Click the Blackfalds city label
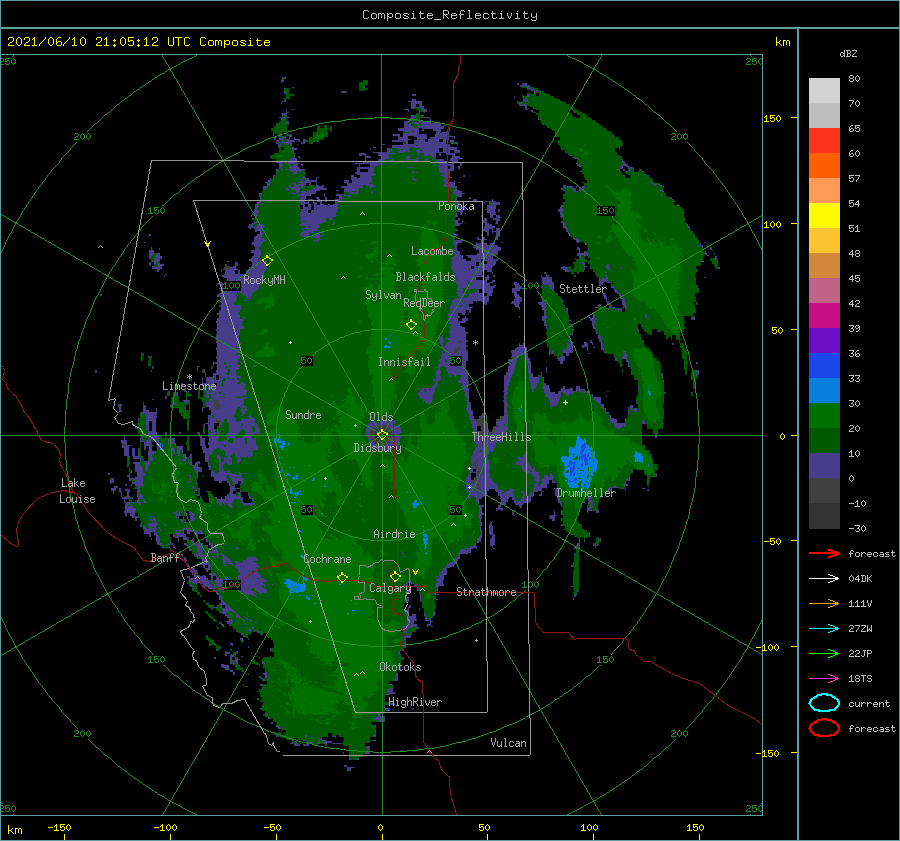Image resolution: width=900 pixels, height=841 pixels. click(x=425, y=277)
